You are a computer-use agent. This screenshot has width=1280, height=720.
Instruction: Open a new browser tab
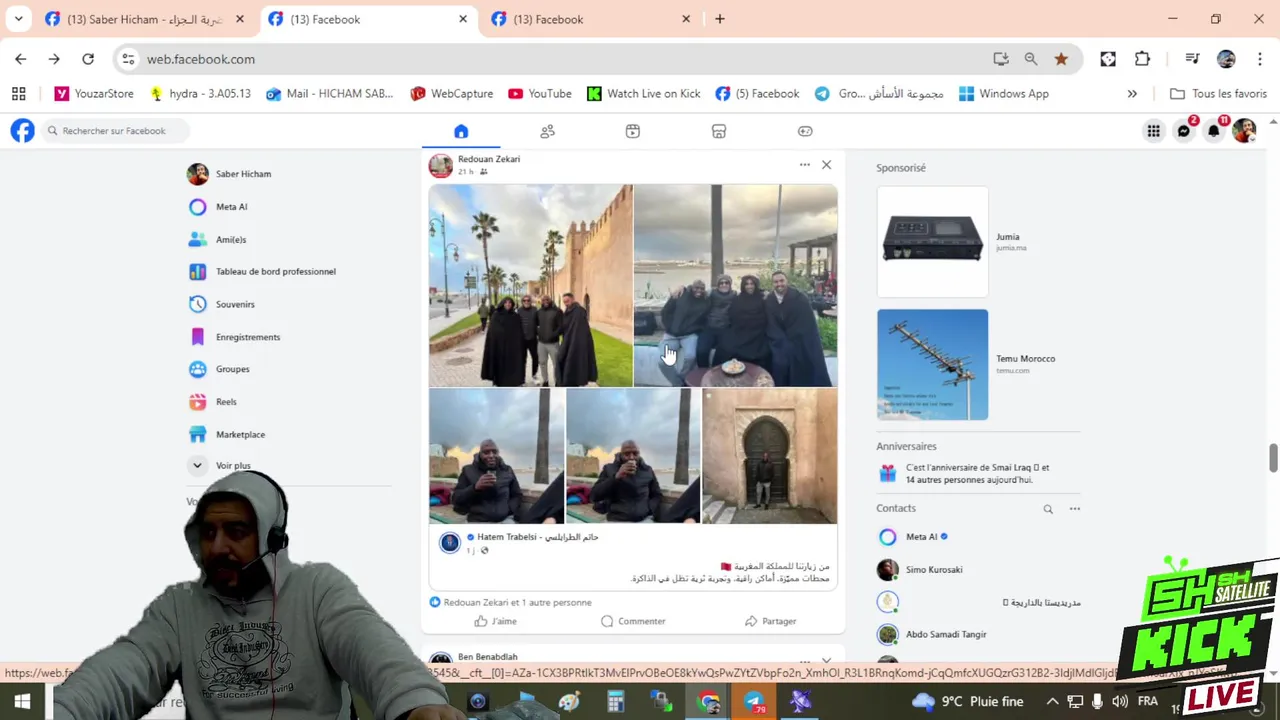[719, 19]
